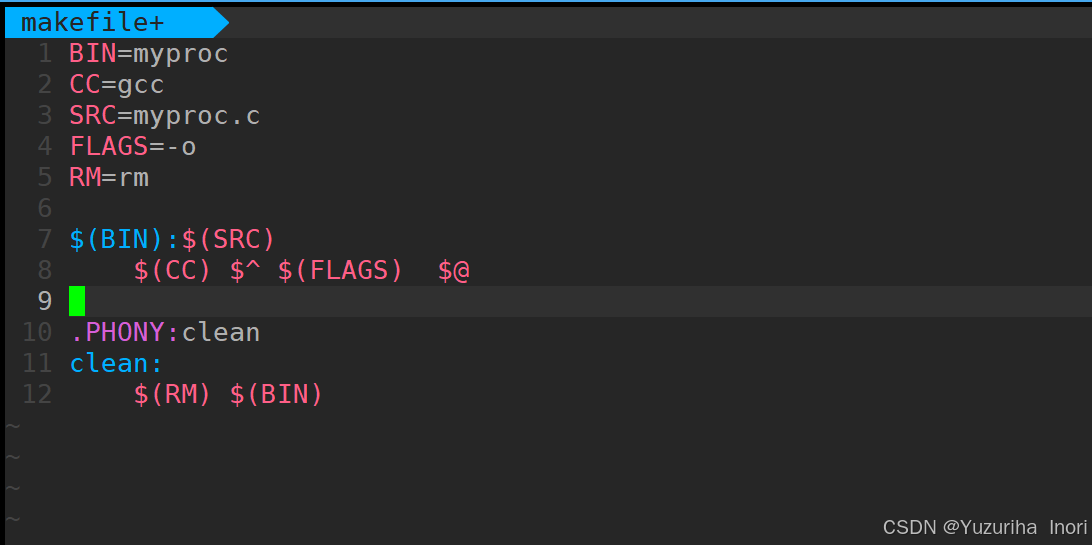The image size is (1092, 545).
Task: Click the $(SRC) dependency on line 7
Action: point(228,239)
